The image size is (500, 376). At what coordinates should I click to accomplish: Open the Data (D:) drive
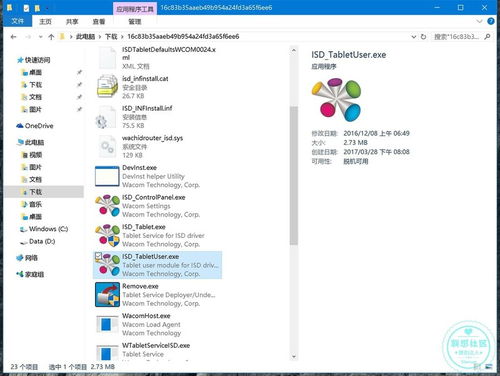click(42, 241)
